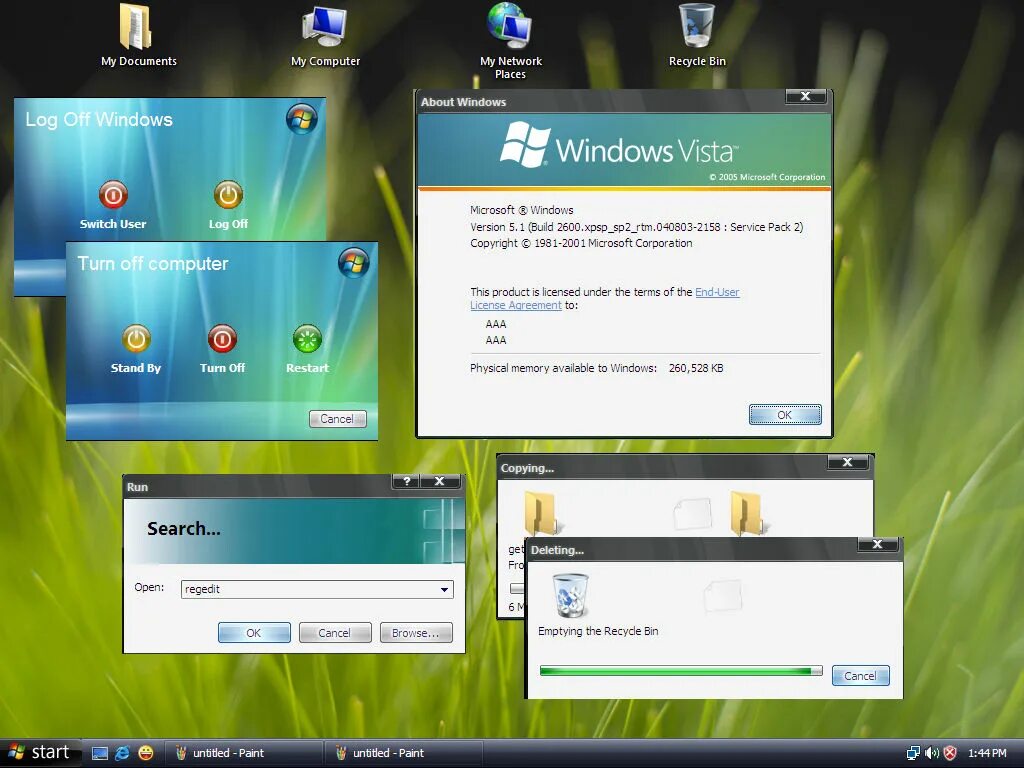Screen dimensions: 1024x768
Task: Select the My Computer desktop icon
Action: pyautogui.click(x=325, y=36)
